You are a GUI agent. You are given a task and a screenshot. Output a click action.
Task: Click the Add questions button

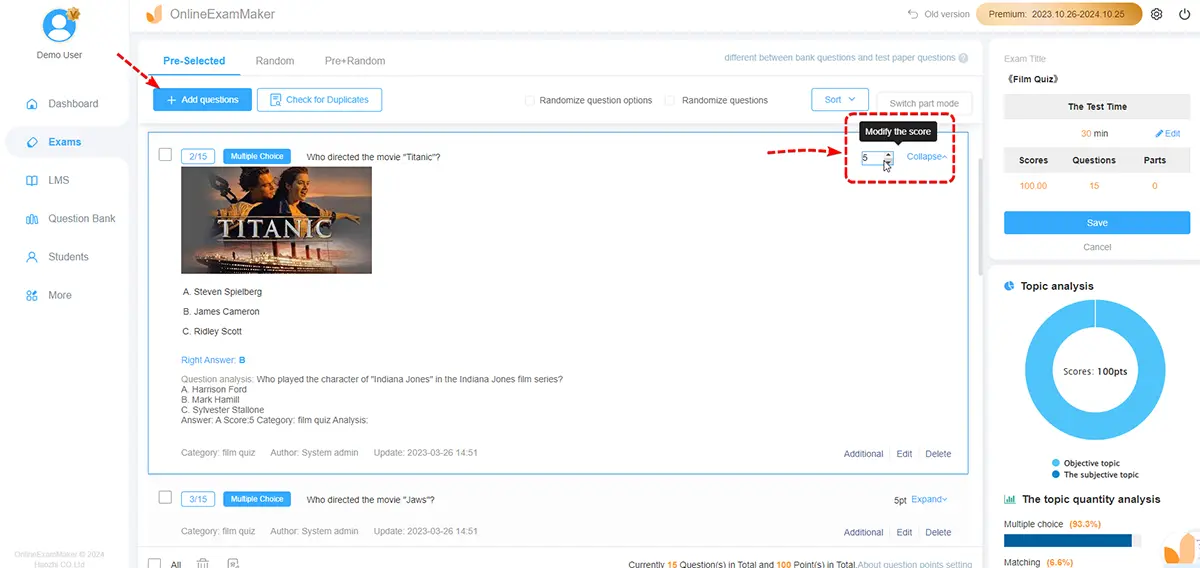point(202,100)
